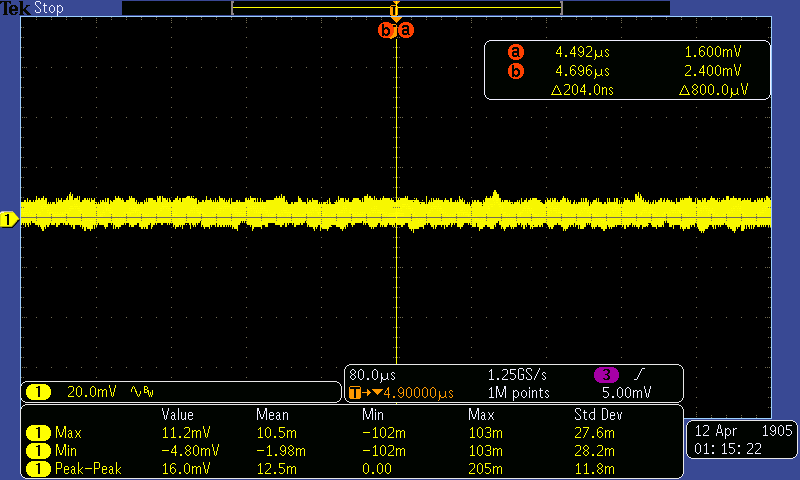This screenshot has width=800, height=480.
Task: Click the record view bar at top
Action: [x=396, y=7]
